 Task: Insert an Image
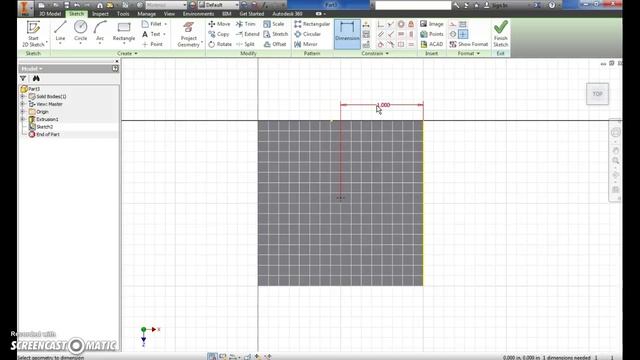[x=431, y=24]
